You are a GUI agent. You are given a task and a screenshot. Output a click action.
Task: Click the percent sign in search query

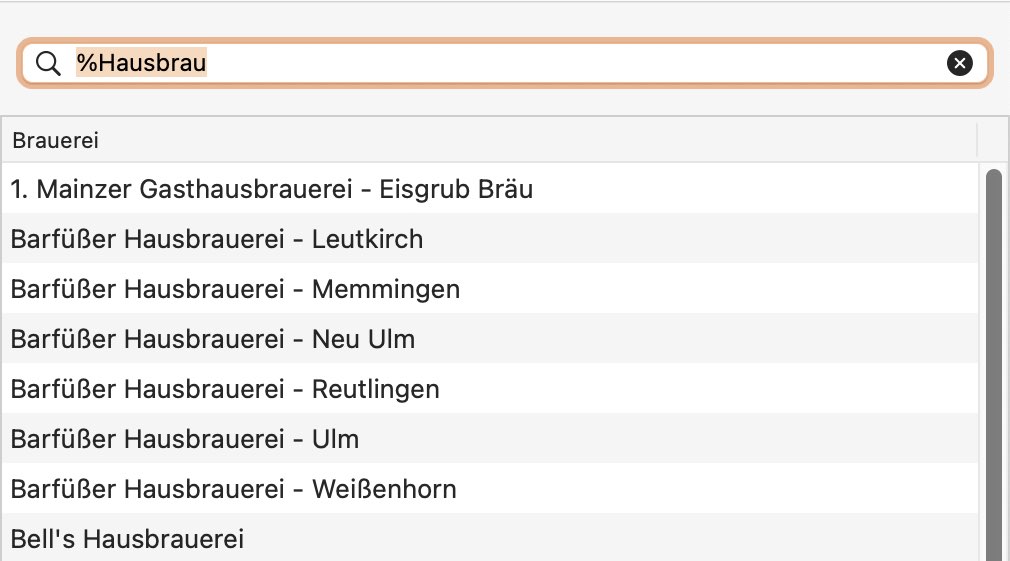click(86, 62)
